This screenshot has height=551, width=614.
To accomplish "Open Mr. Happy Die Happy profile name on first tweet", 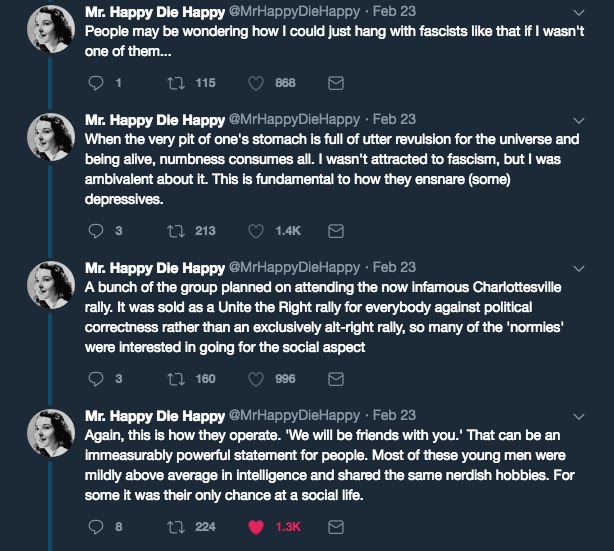I will [156, 10].
